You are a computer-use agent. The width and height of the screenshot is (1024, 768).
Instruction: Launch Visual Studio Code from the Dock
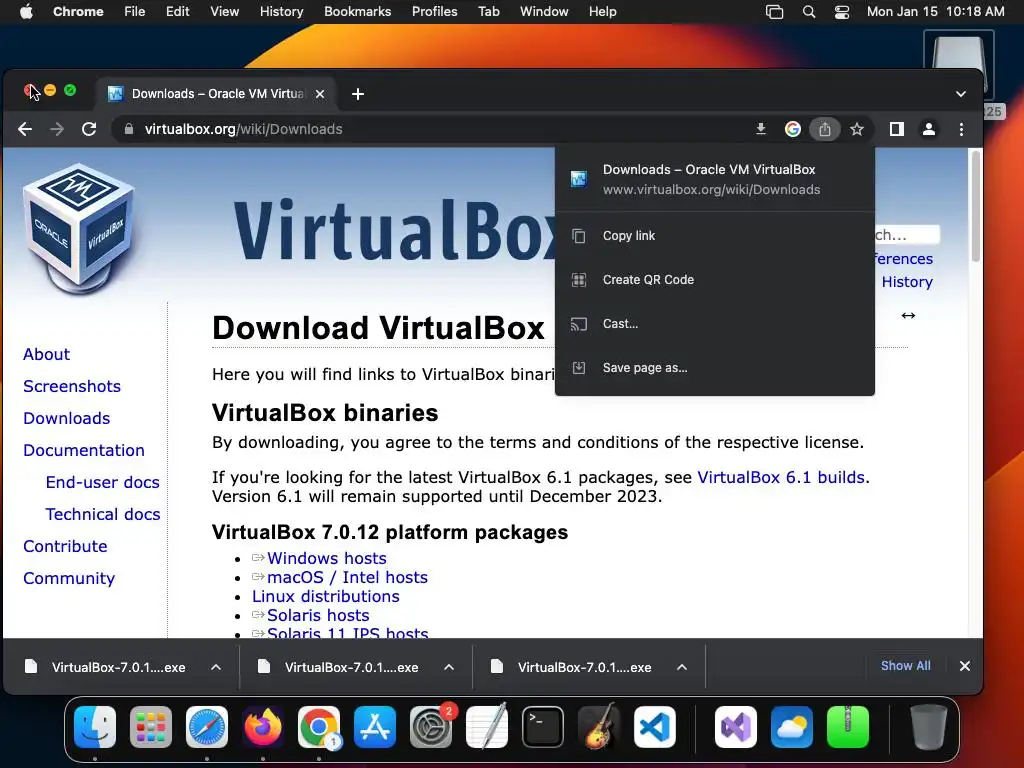click(654, 727)
